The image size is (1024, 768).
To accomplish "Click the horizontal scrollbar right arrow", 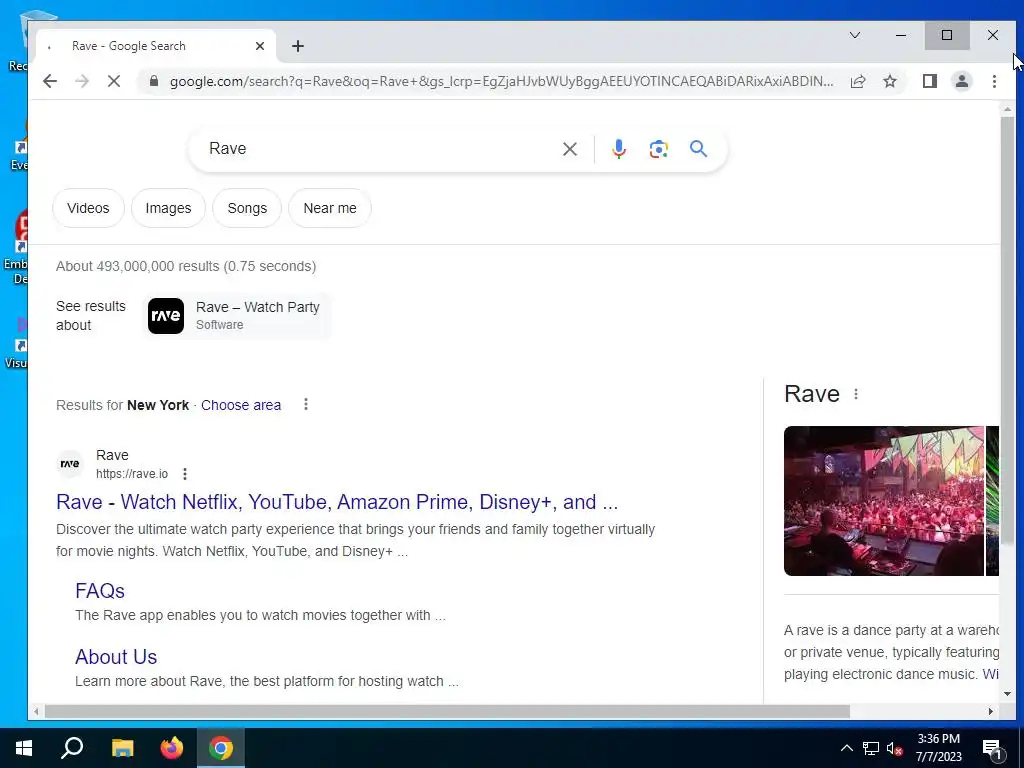I will [x=991, y=711].
